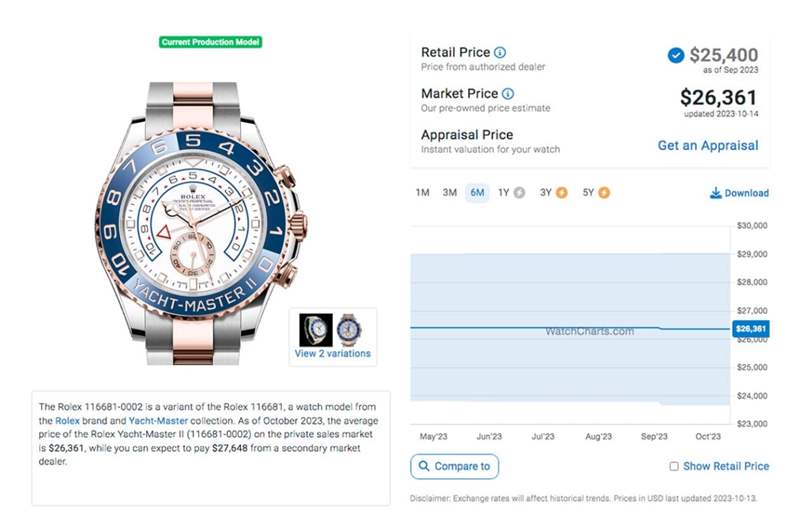Screen dimensions: 800x529
Task: Click the Retail Price info icon
Action: (x=500, y=52)
